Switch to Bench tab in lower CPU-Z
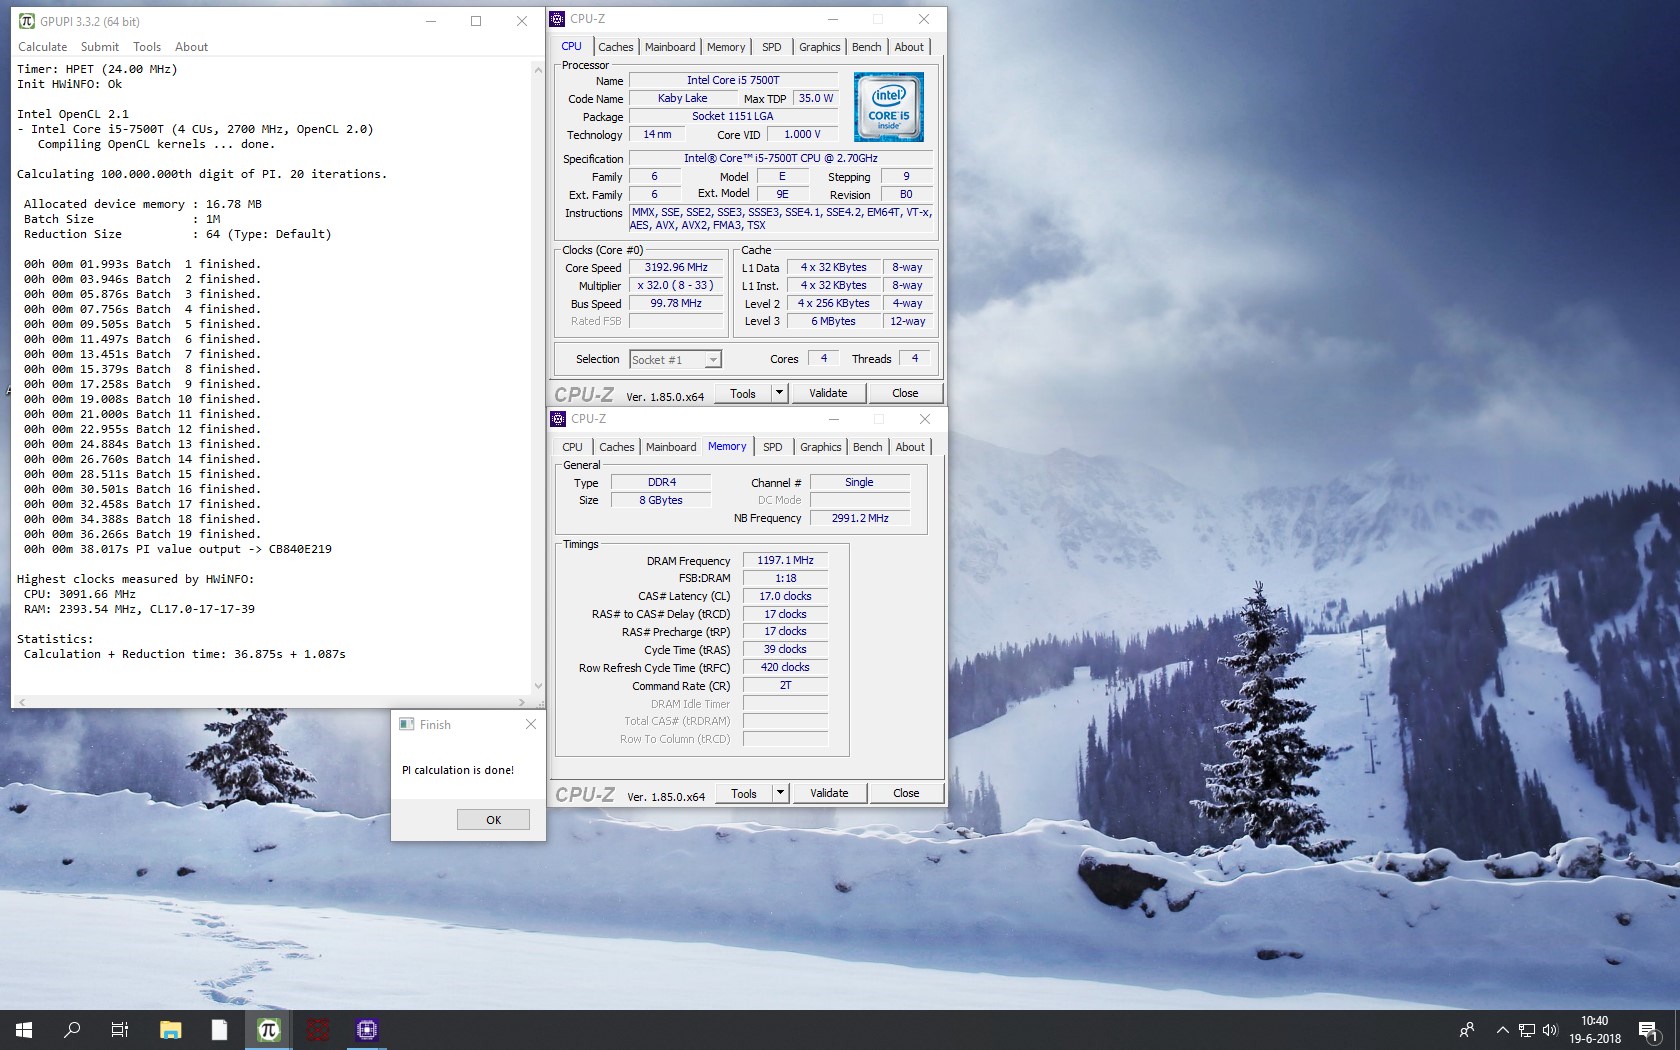 (868, 447)
